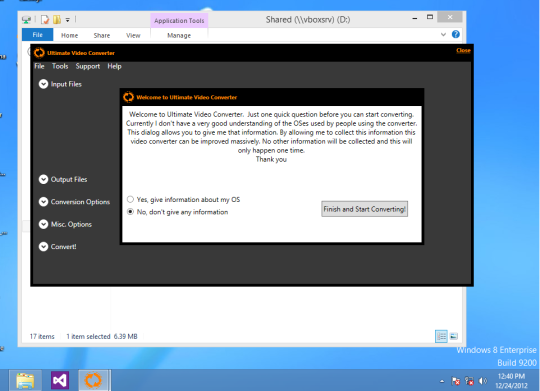Expand the Convert! section
Screen dimensions: 540x391
tap(43, 247)
